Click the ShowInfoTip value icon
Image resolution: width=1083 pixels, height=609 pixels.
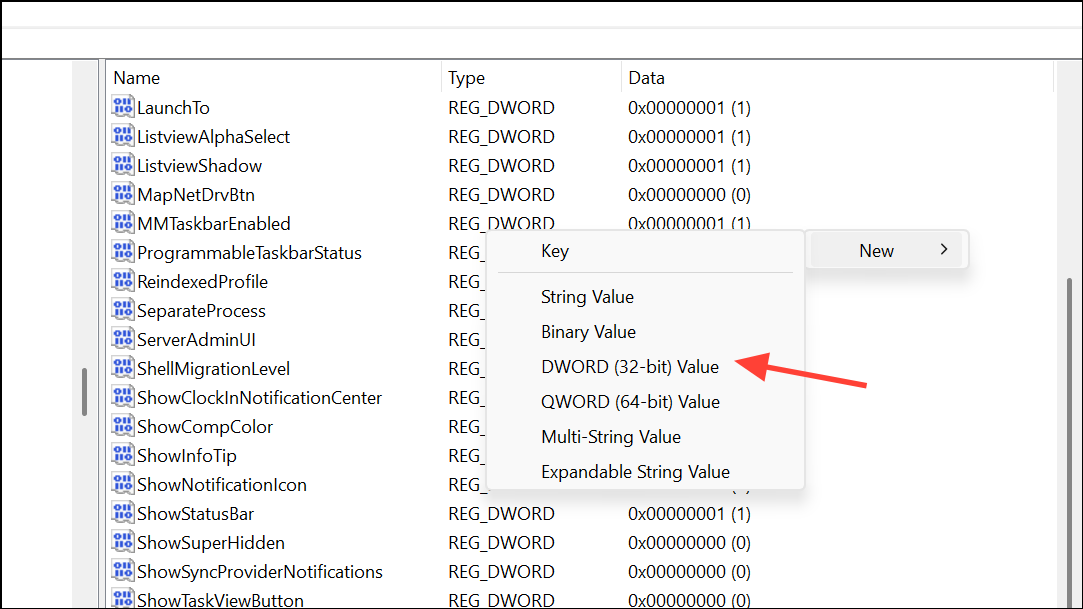tap(123, 455)
